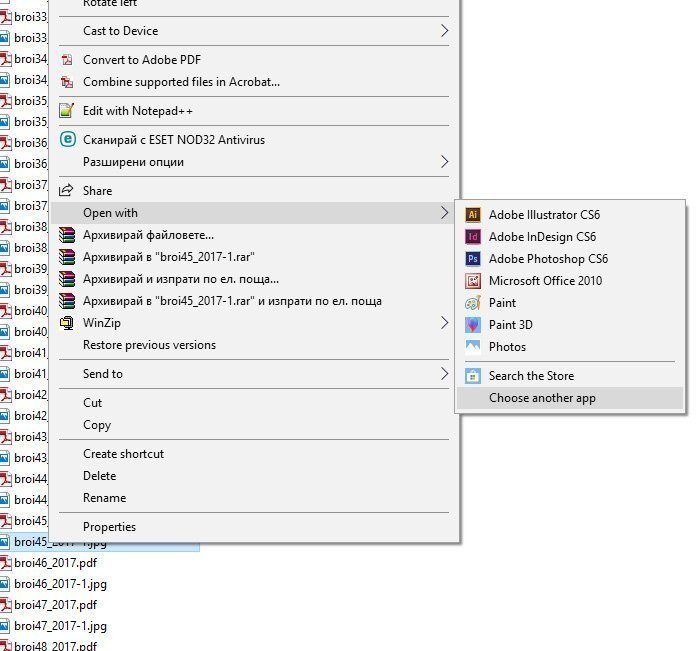Select Delete from the context menu
The width and height of the screenshot is (696, 651).
pos(255,476)
